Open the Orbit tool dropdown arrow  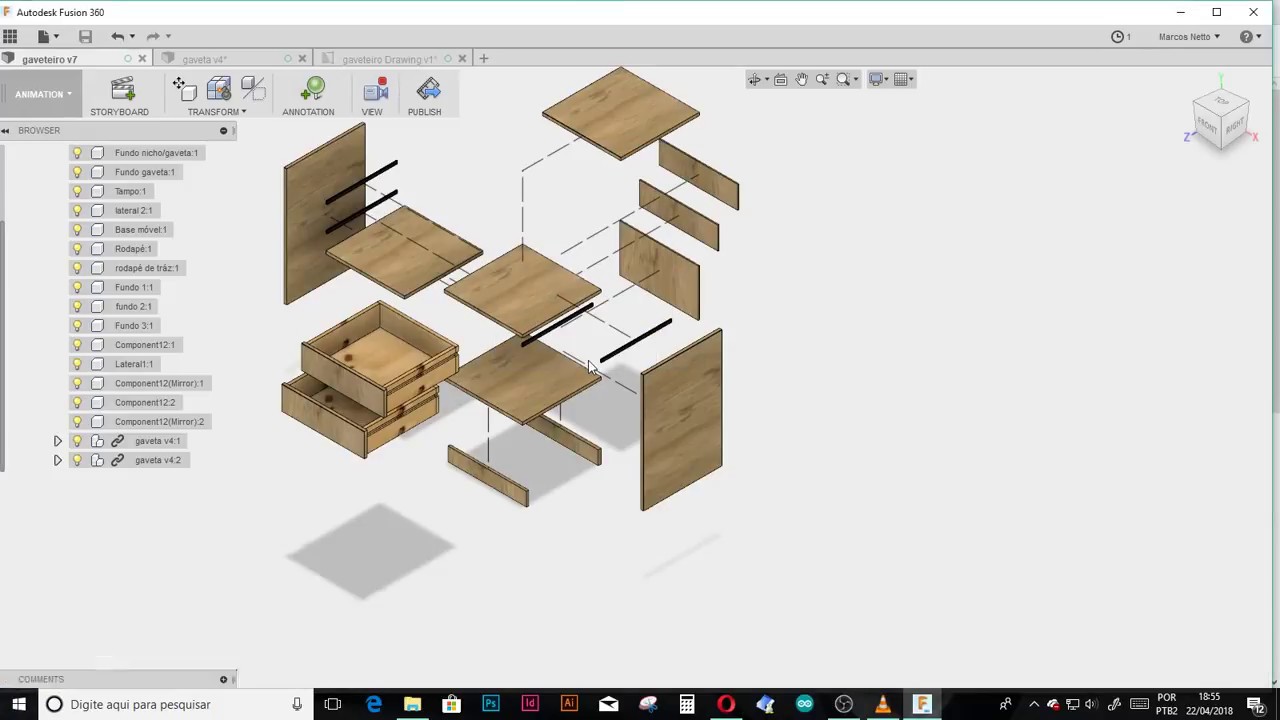tap(767, 80)
